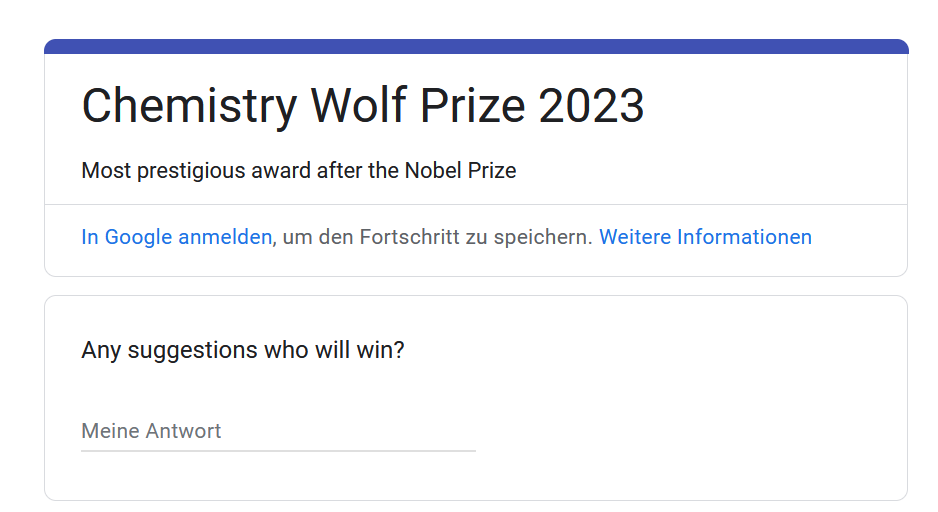Click the word "Wolf" in the form heading
This screenshot has height=512, width=938.
point(358,106)
